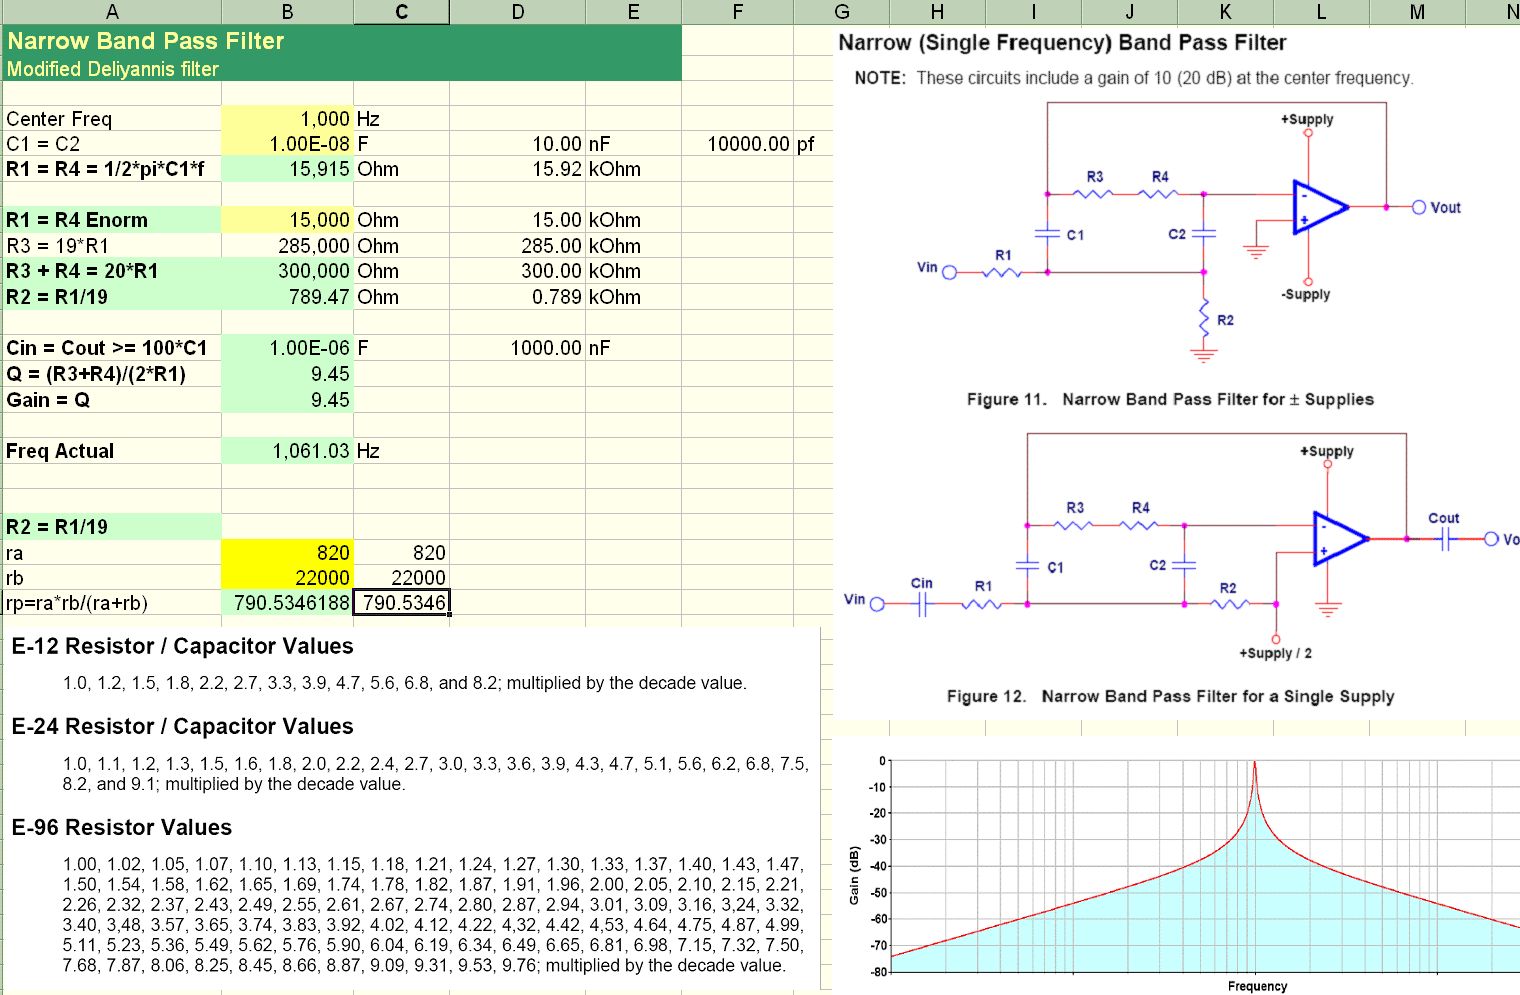Select the rp result cell in column C
Image resolution: width=1520 pixels, height=995 pixels.
(402, 603)
